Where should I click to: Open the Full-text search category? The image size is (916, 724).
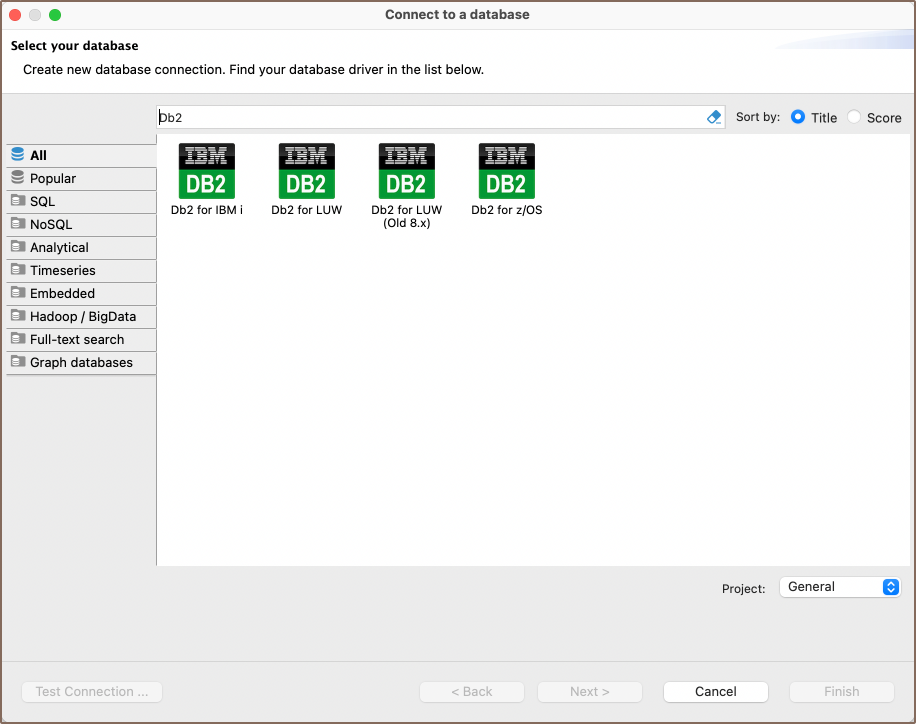(77, 339)
